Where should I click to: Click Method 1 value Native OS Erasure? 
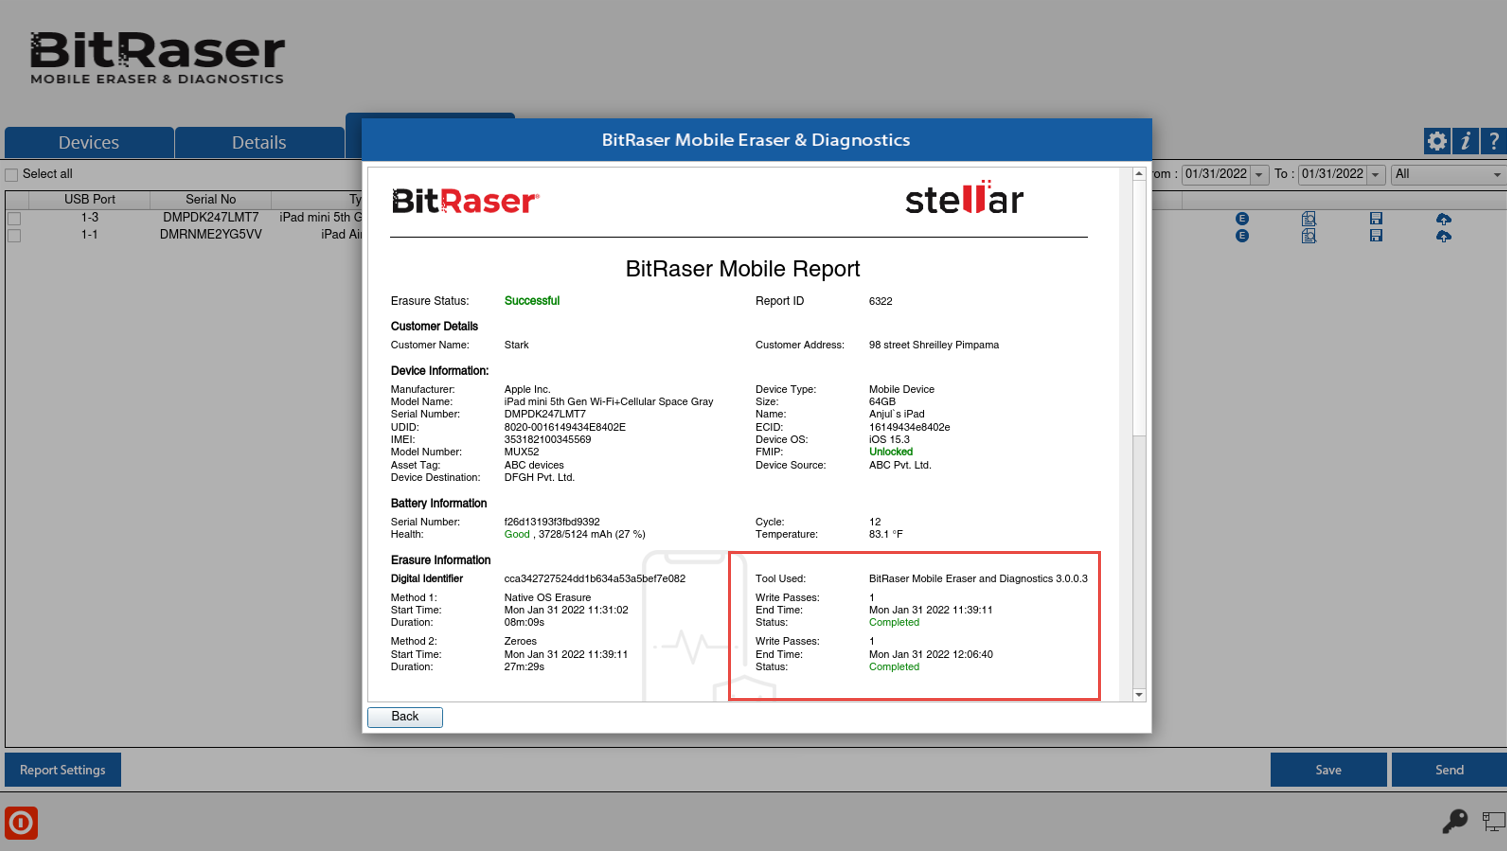coord(548,598)
